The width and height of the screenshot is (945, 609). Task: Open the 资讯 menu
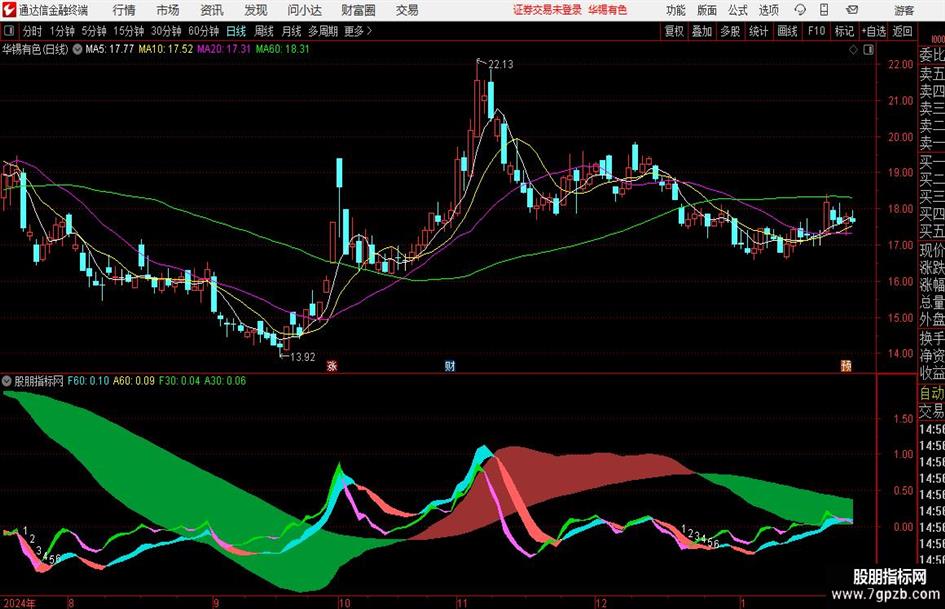point(212,10)
